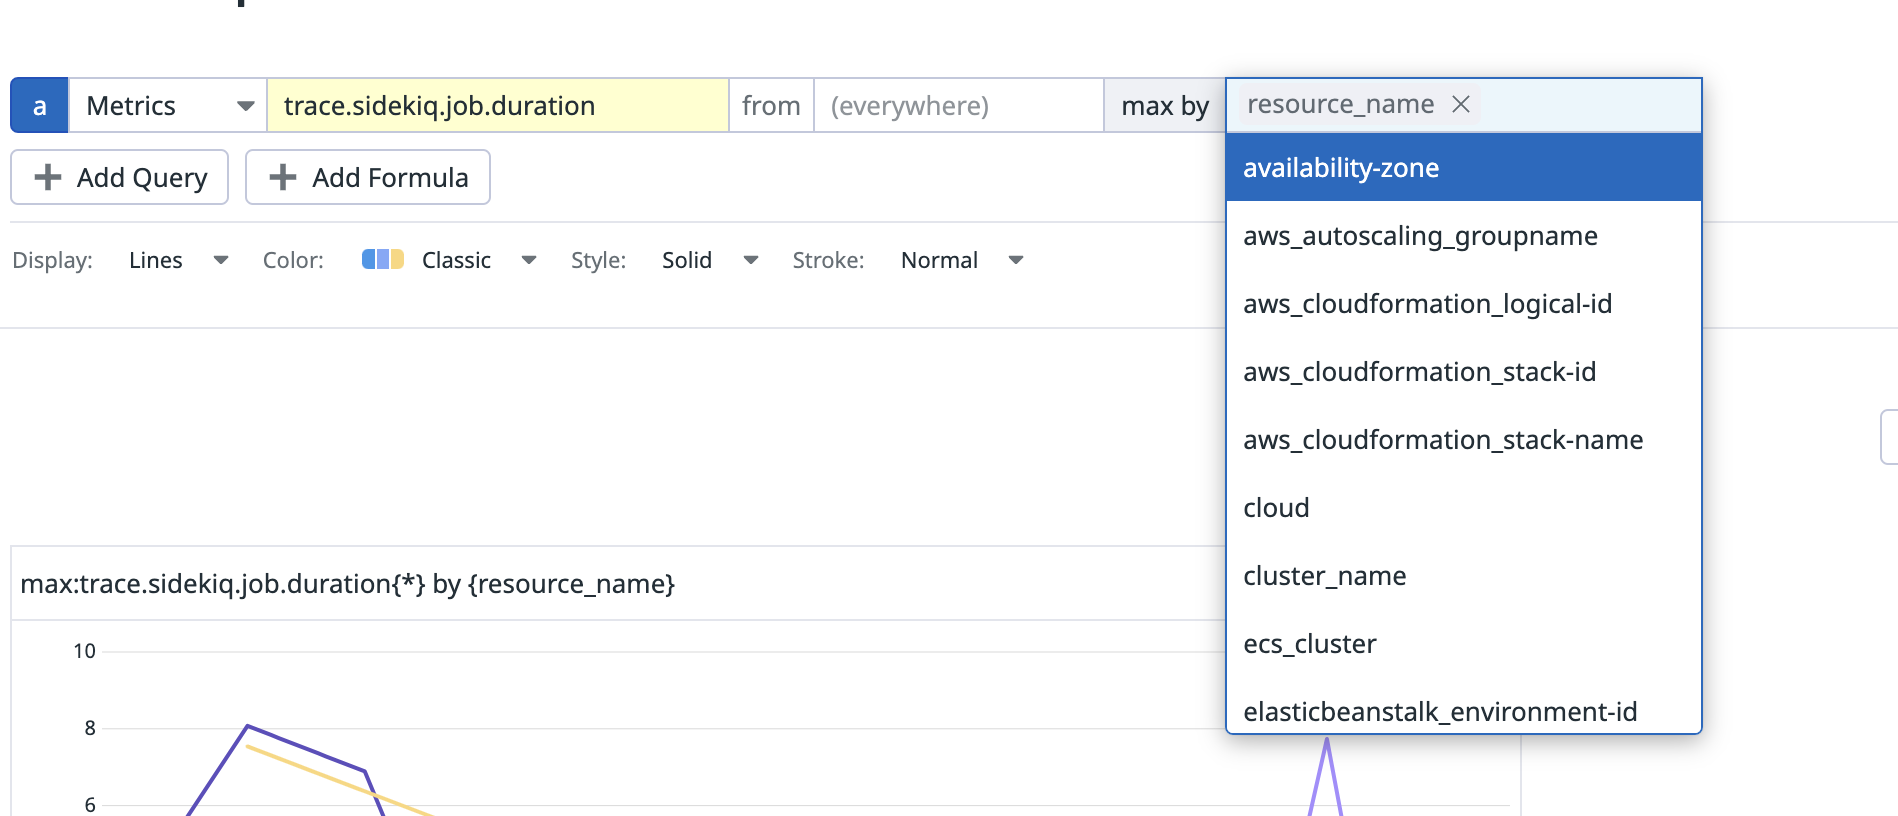
Task: Click the trace.sidekiq.job.duration metric field
Action: pyautogui.click(x=497, y=105)
